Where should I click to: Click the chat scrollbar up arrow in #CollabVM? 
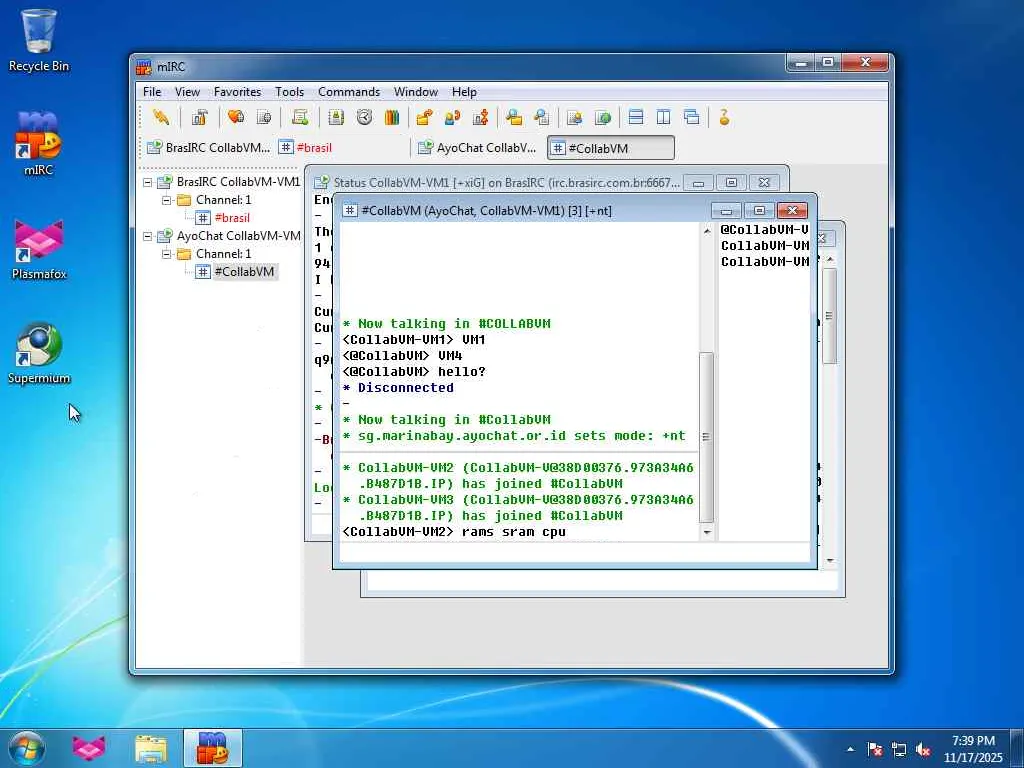707,231
